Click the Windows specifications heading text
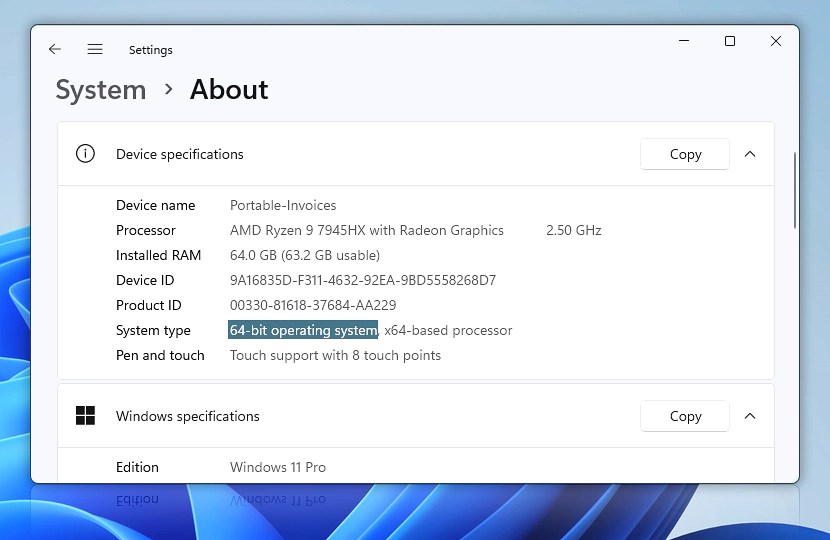The image size is (830, 540). 187,416
